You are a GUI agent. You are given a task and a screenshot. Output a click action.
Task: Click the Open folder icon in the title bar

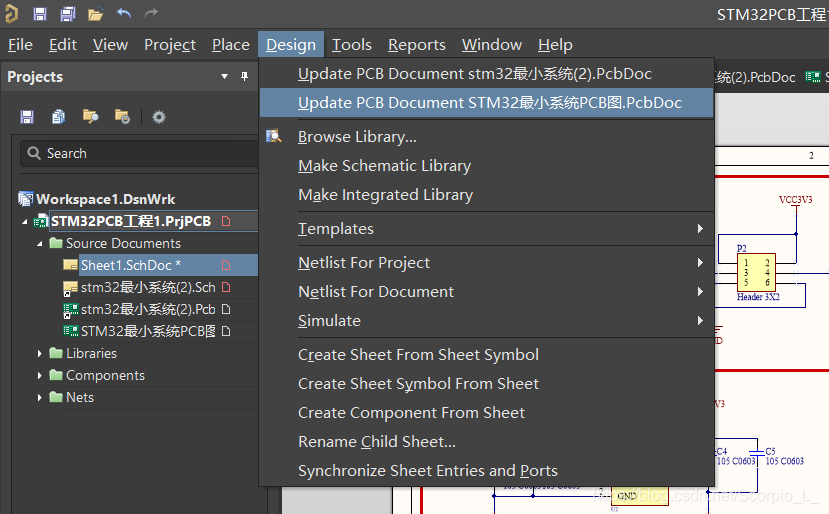pyautogui.click(x=95, y=14)
